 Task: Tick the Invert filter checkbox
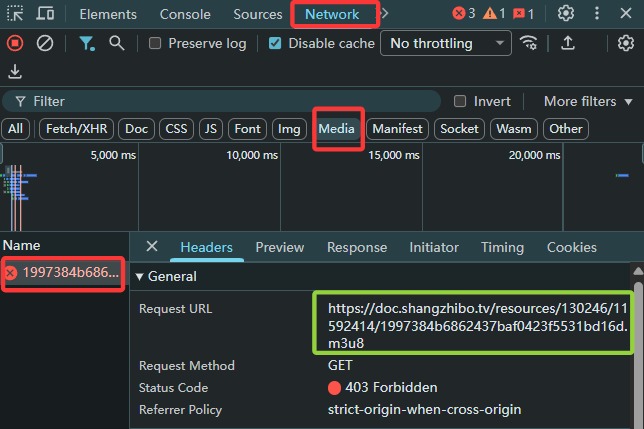[460, 101]
